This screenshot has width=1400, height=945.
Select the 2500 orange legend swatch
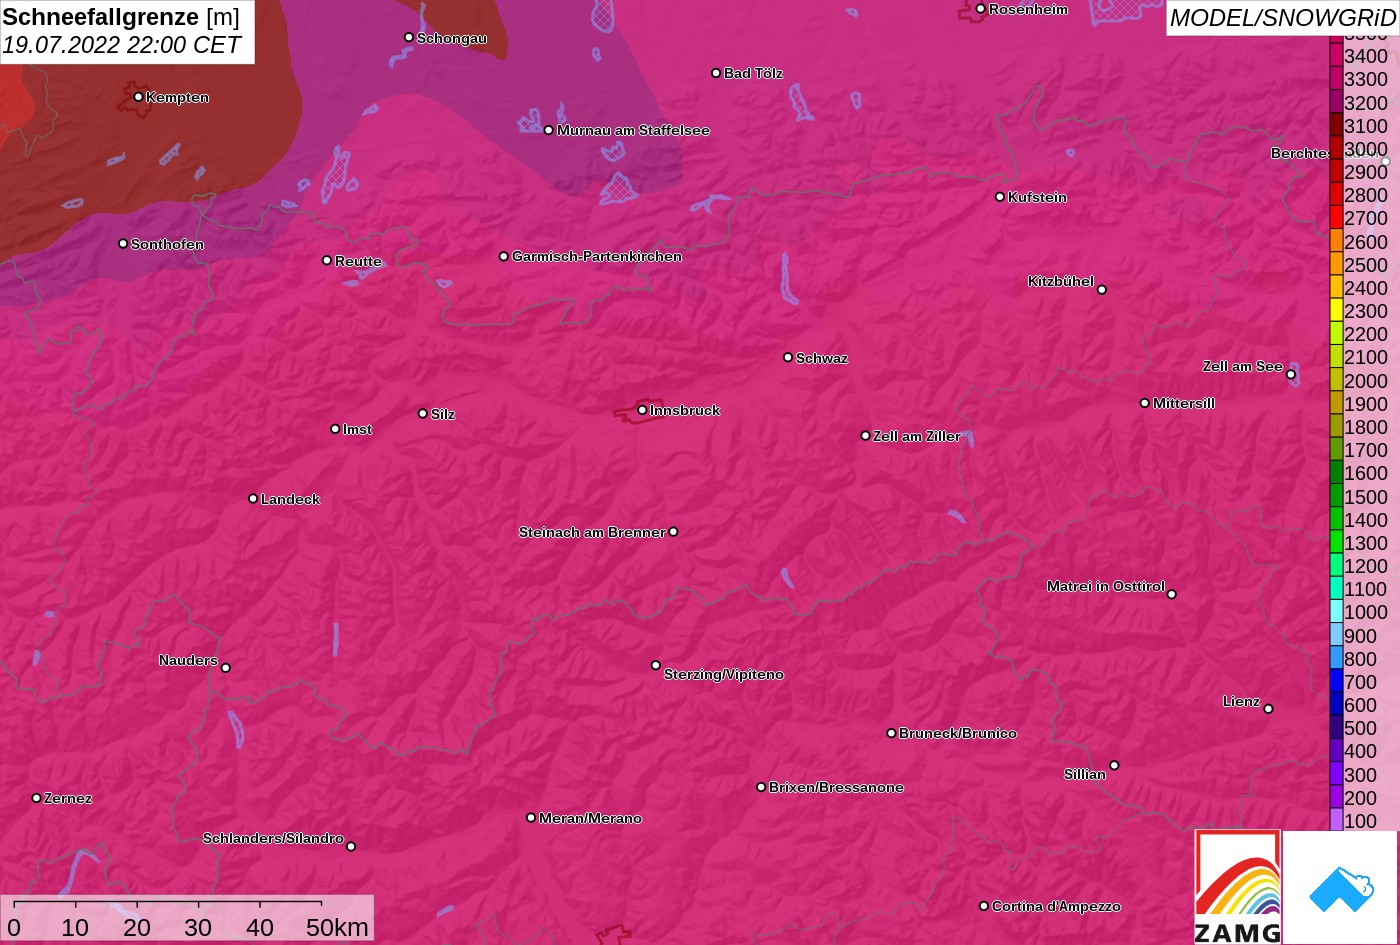click(x=1336, y=264)
